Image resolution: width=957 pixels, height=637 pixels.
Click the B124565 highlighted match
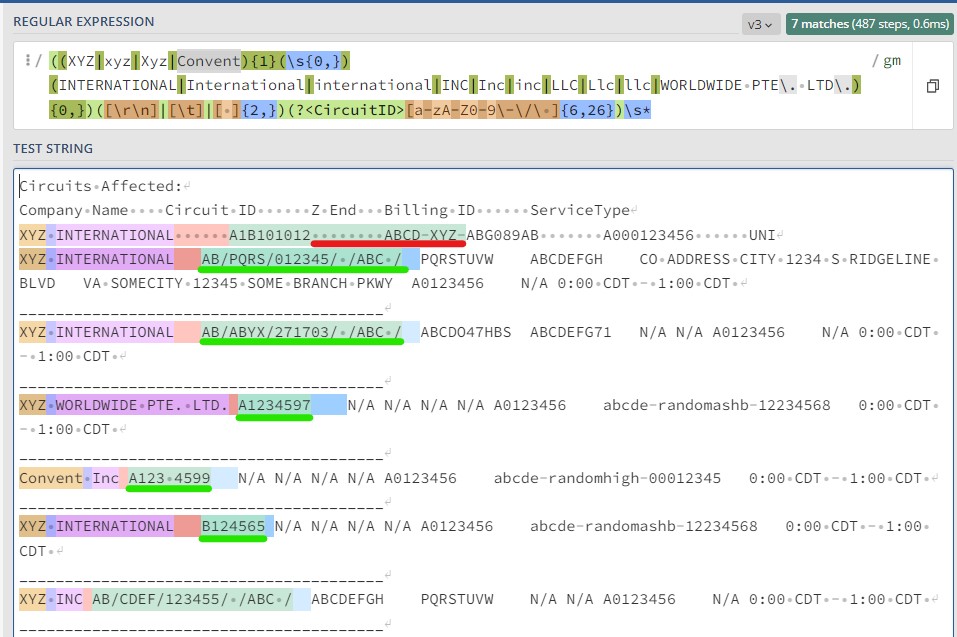pyautogui.click(x=233, y=526)
